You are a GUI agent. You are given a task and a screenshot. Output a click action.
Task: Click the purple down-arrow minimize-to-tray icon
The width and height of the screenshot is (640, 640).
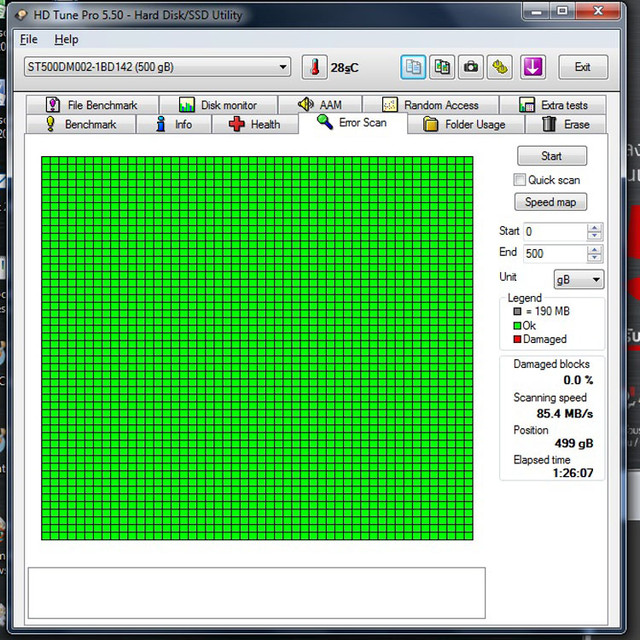[x=533, y=67]
